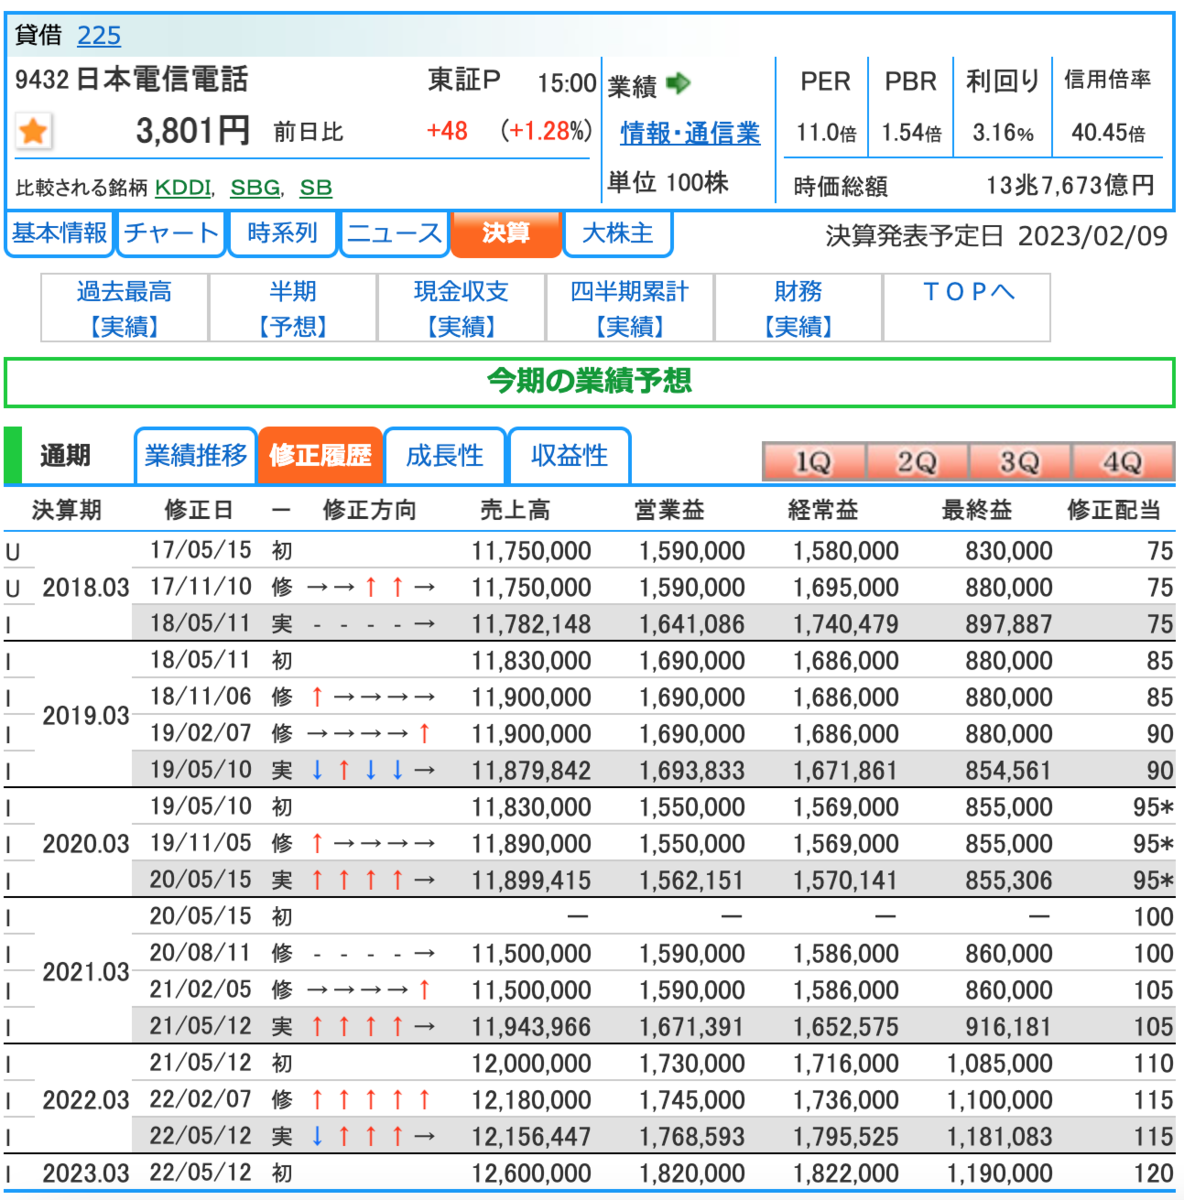The height and width of the screenshot is (1200, 1184).
Task: Click the 9432 日本電信電話 company name
Action: coord(131,80)
